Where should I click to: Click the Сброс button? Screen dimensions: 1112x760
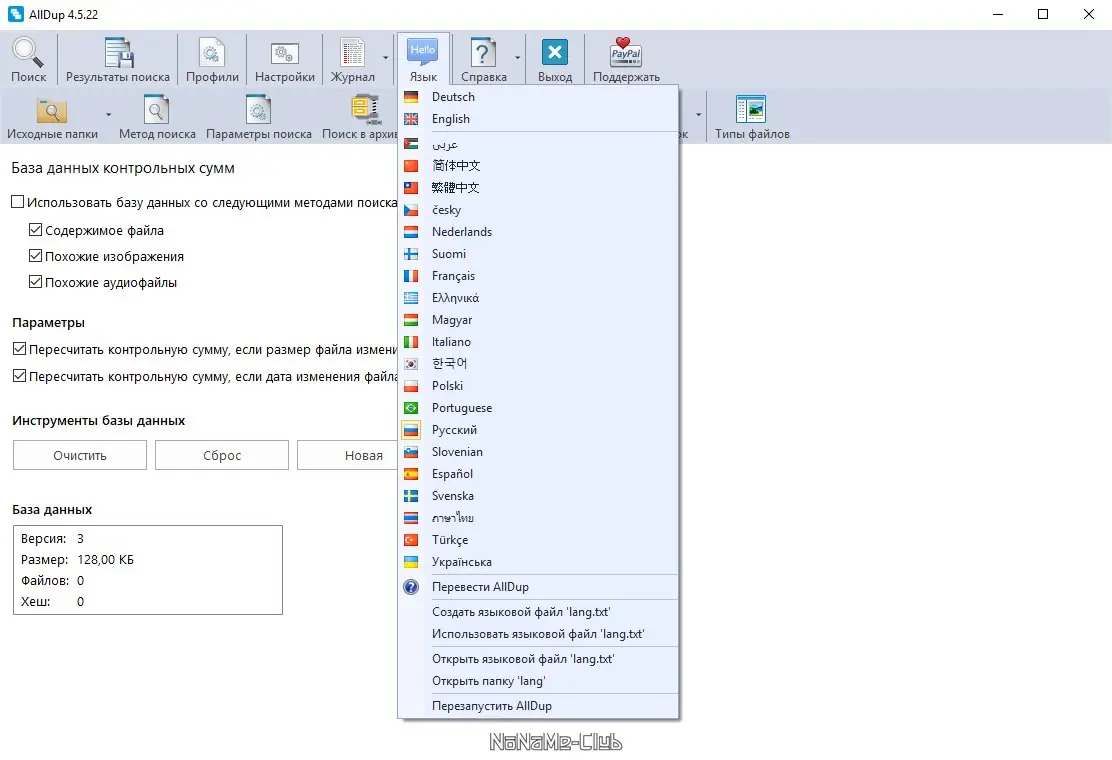(x=222, y=455)
